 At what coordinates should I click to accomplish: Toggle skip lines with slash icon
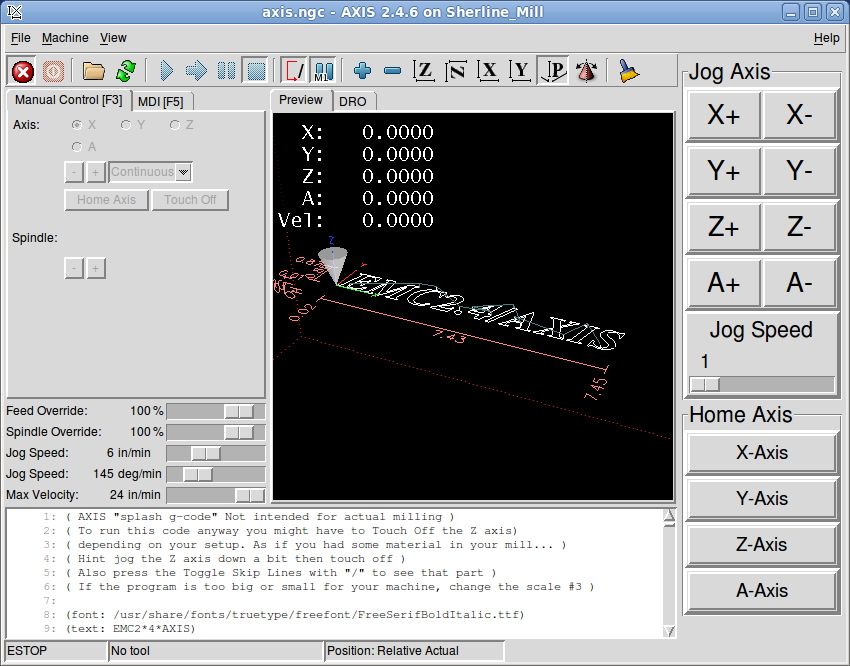point(294,71)
